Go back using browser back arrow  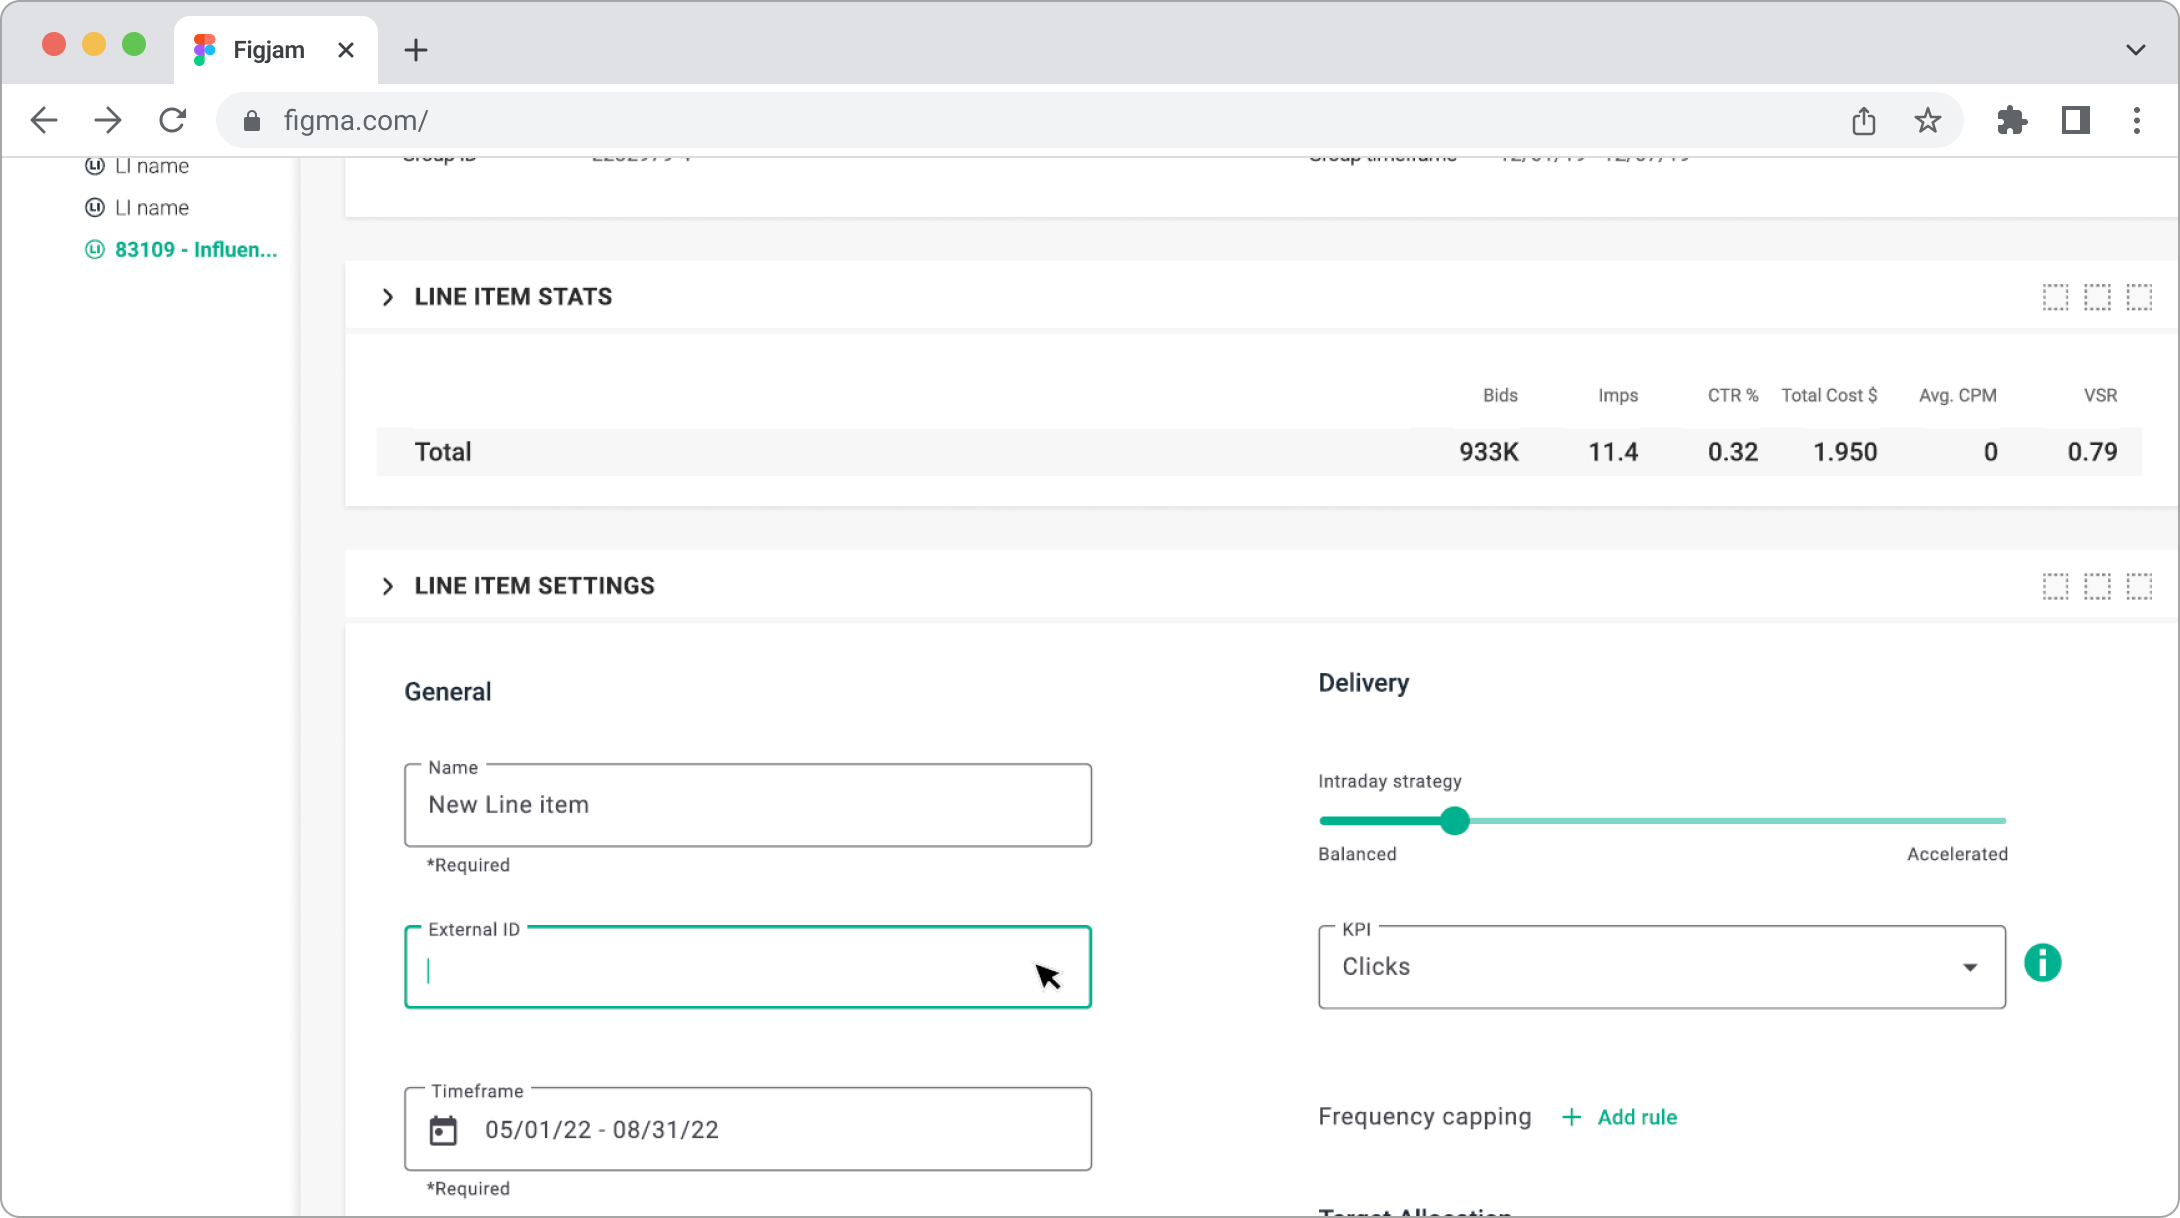pyautogui.click(x=44, y=121)
